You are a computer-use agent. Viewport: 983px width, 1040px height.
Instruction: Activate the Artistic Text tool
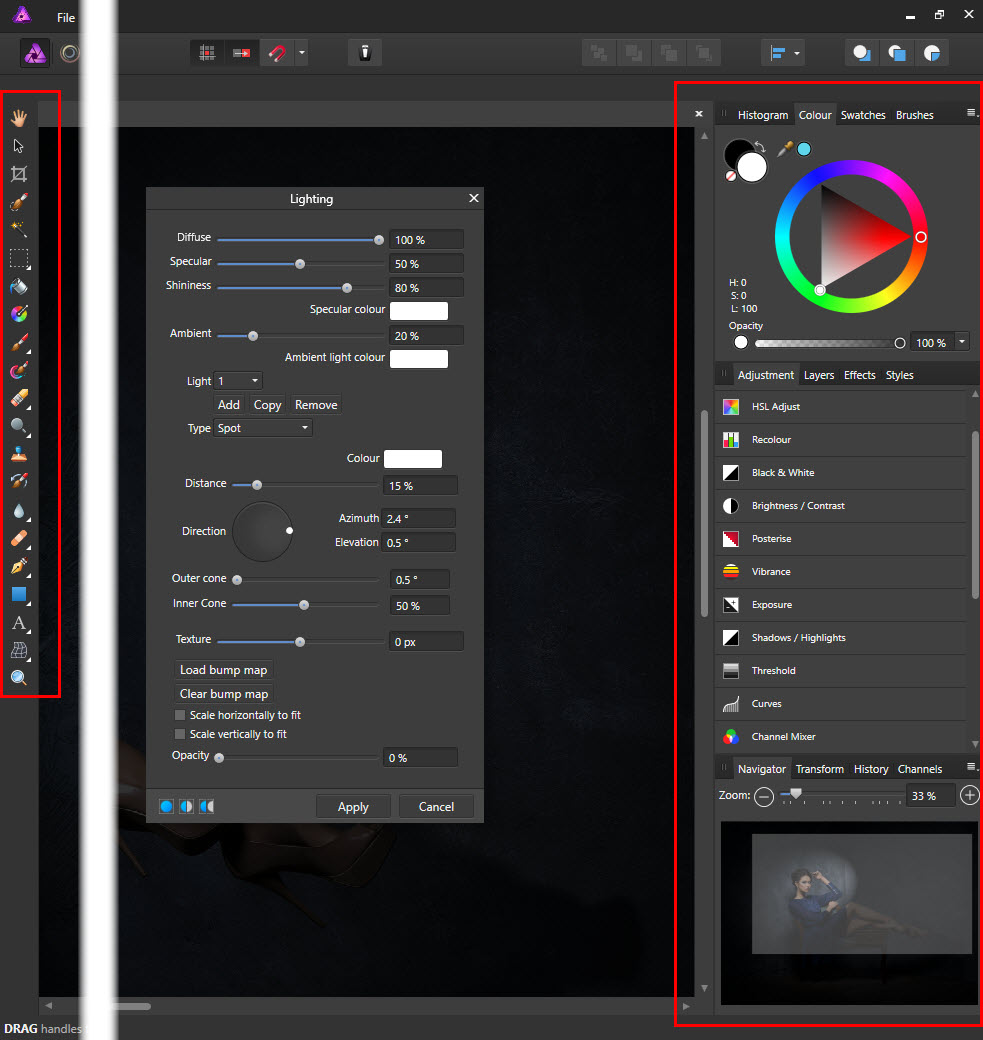(19, 623)
